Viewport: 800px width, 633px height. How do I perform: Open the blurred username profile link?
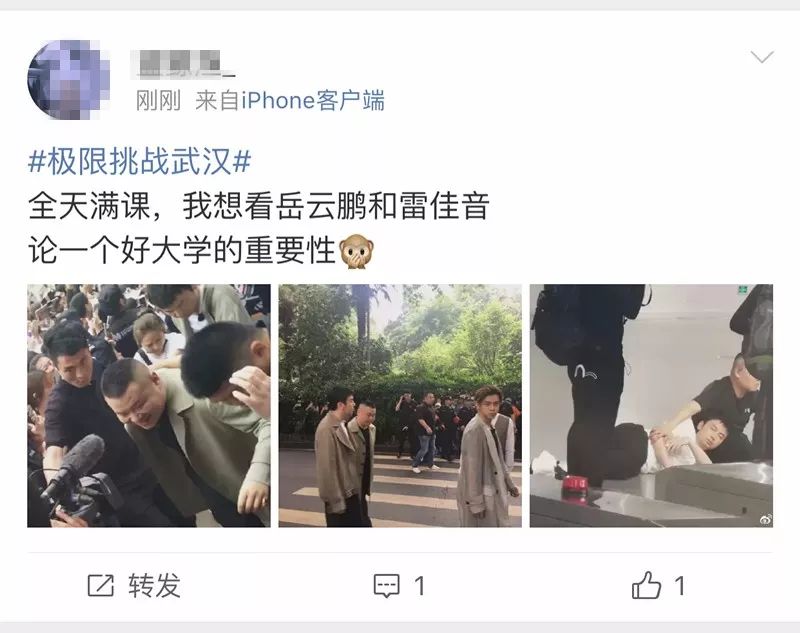[183, 64]
